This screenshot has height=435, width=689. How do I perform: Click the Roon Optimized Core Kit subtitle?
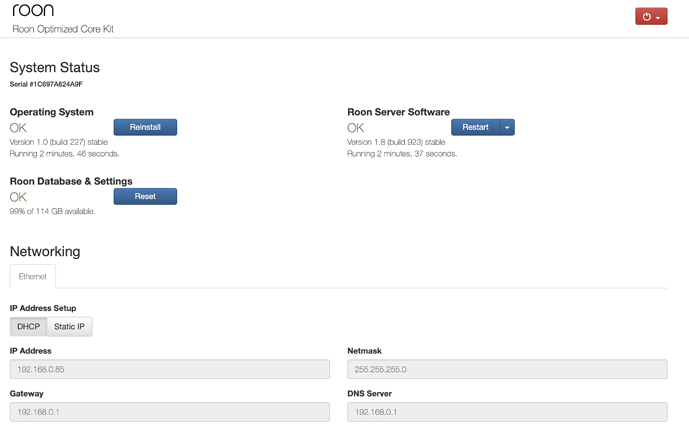tap(63, 29)
